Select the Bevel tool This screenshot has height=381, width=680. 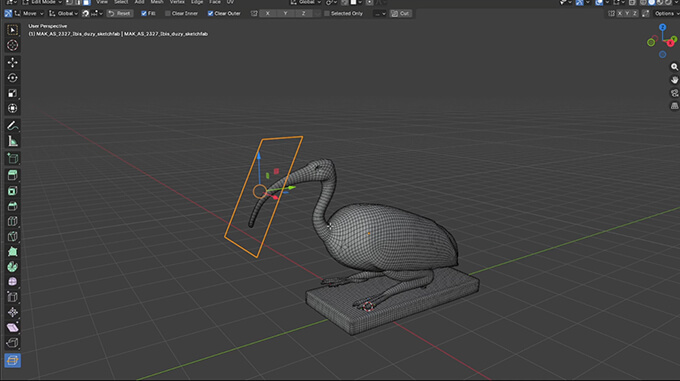13,206
